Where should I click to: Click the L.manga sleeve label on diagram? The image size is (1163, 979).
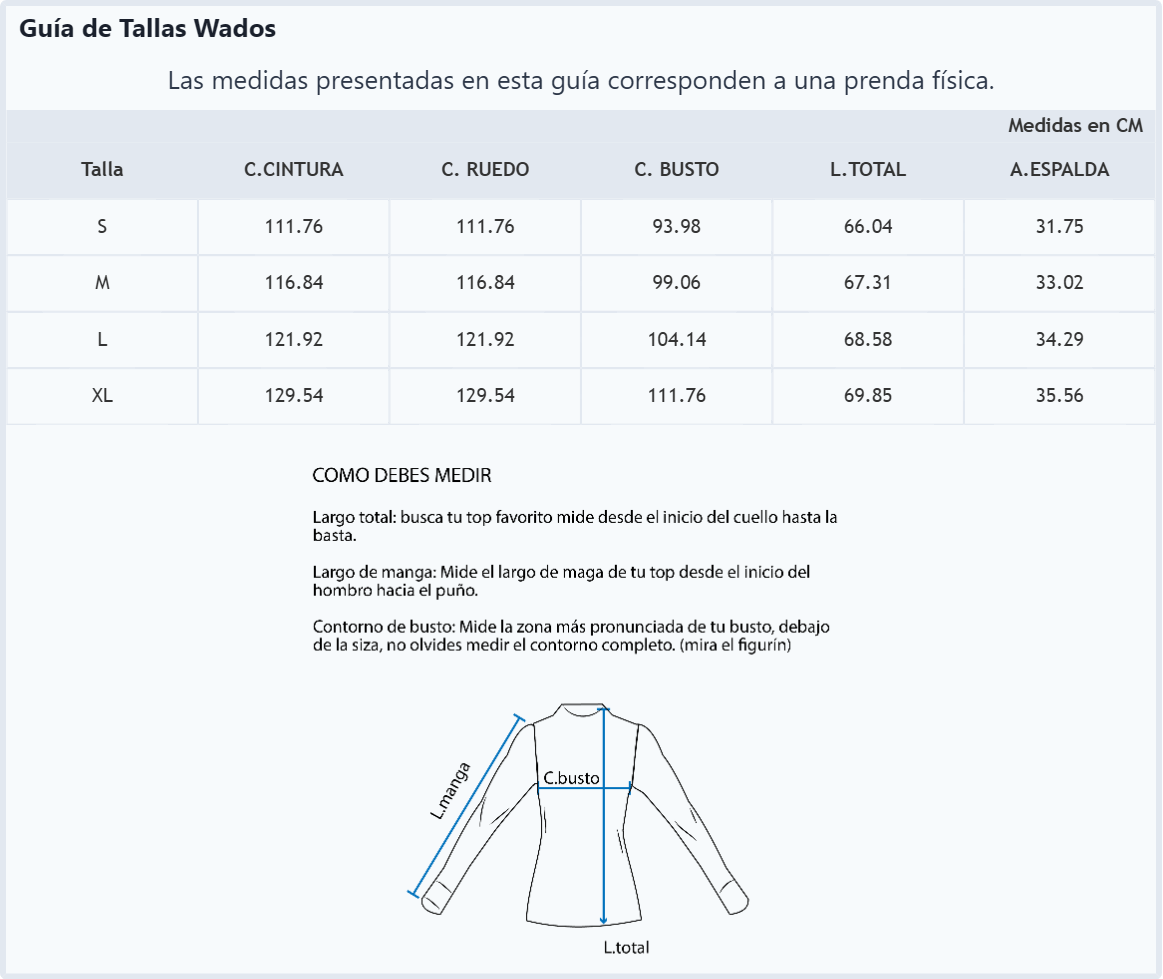pyautogui.click(x=450, y=791)
